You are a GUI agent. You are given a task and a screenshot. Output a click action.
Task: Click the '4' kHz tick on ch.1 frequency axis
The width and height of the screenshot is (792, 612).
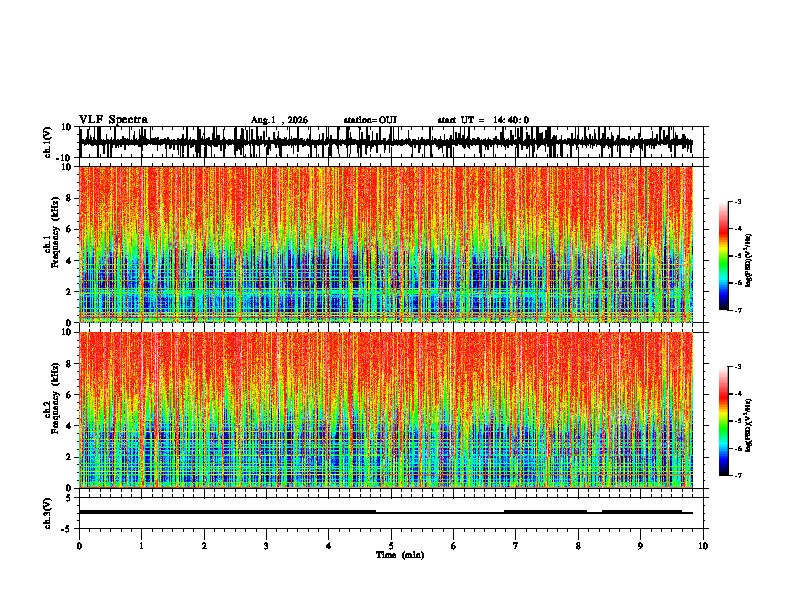coord(69,261)
